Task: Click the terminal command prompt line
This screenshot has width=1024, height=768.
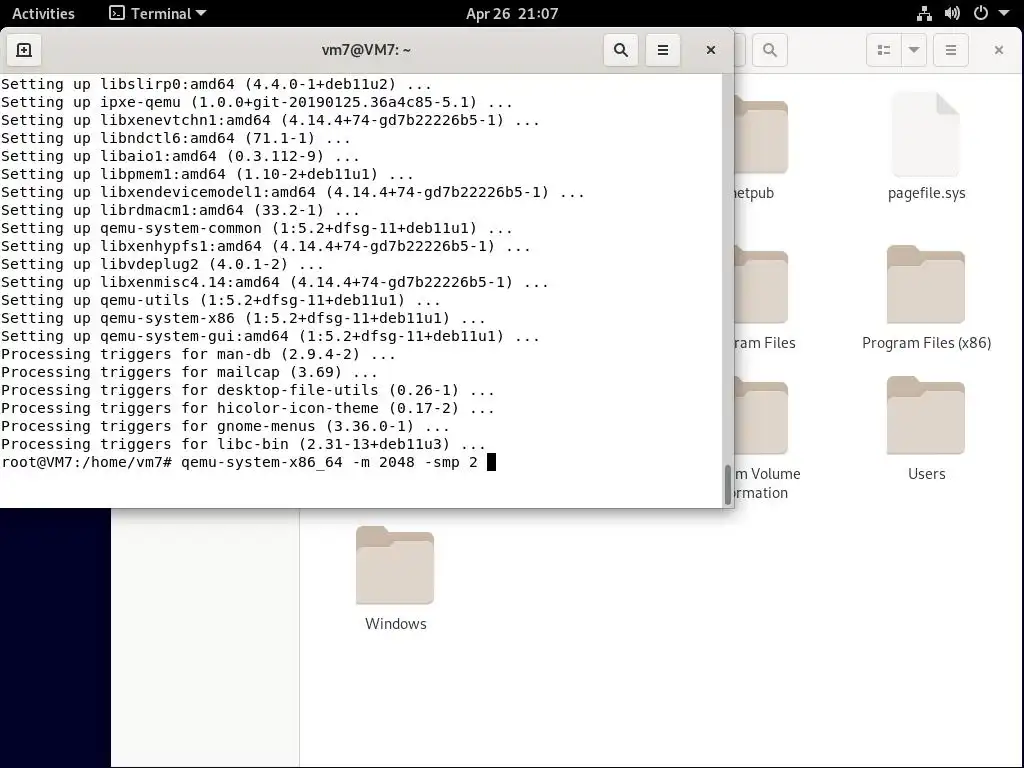Action: (248, 462)
